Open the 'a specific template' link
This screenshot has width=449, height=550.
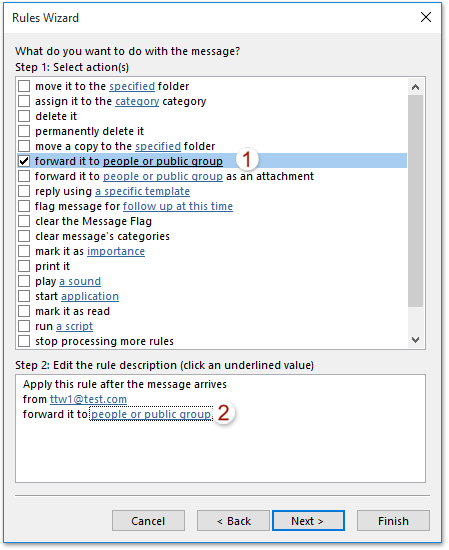tap(142, 192)
